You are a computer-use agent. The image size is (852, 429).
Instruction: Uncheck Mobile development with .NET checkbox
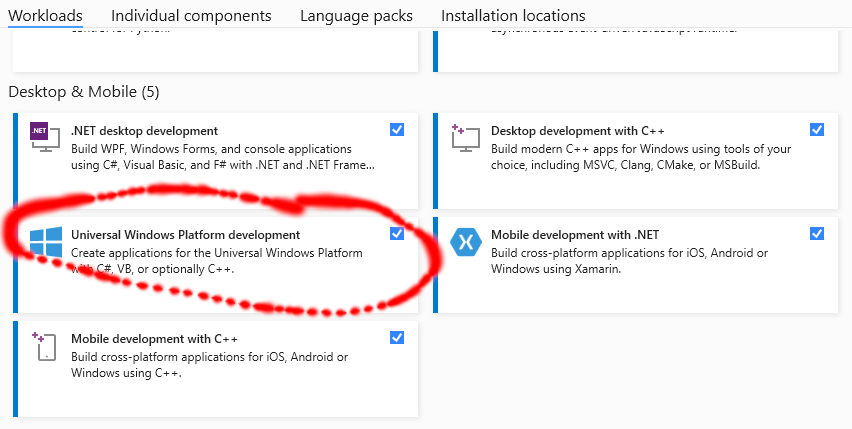[x=817, y=234]
